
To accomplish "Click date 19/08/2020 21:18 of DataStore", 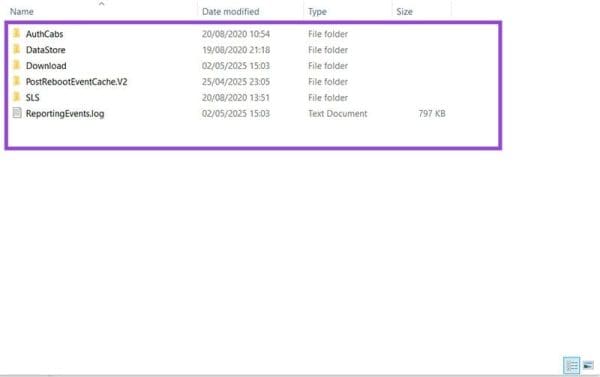I will [236, 50].
